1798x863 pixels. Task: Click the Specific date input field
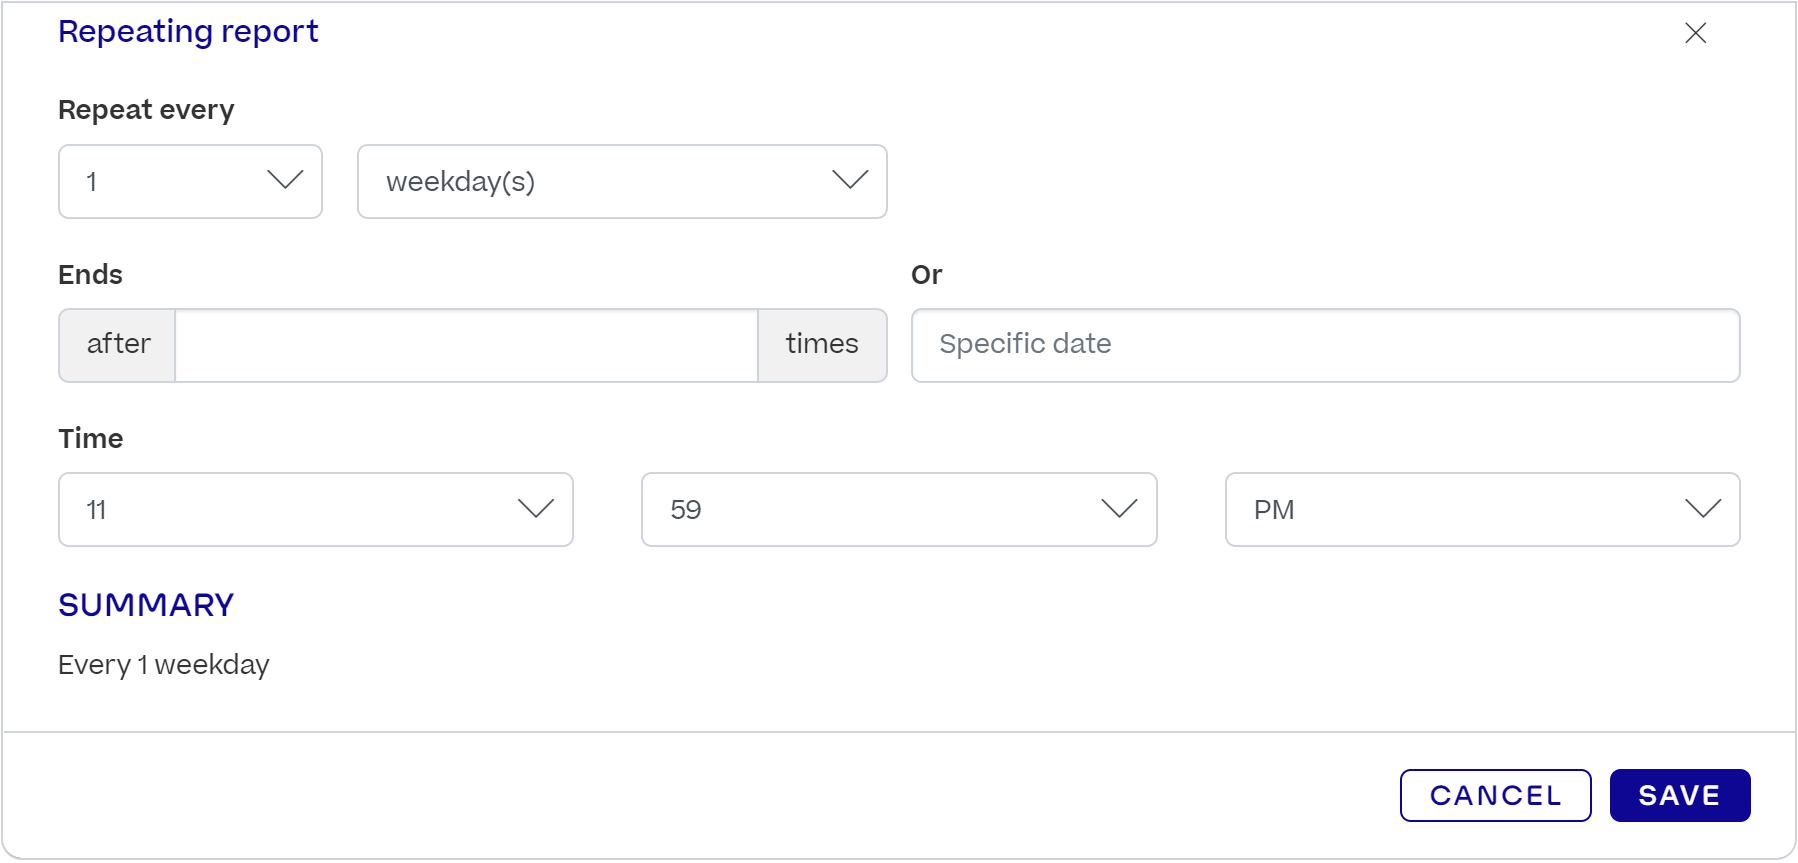point(1325,345)
